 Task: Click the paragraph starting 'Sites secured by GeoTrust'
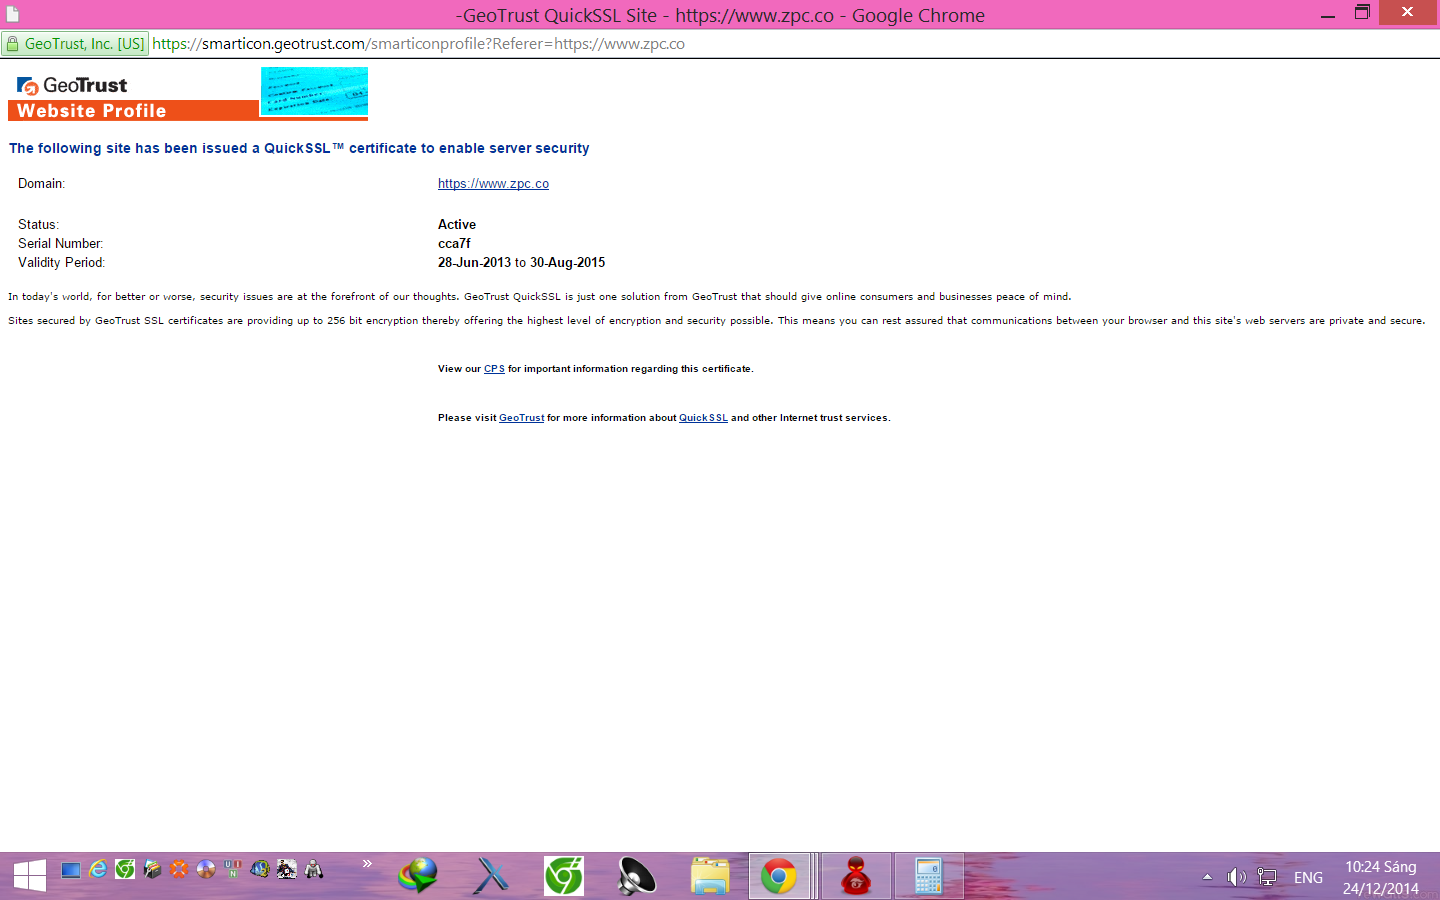(x=716, y=321)
